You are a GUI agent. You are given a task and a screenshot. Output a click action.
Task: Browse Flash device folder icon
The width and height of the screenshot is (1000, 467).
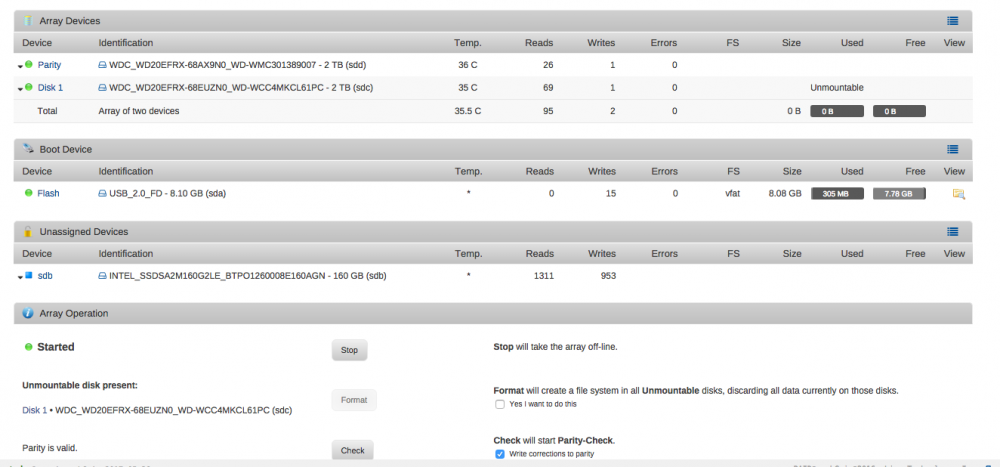959,194
